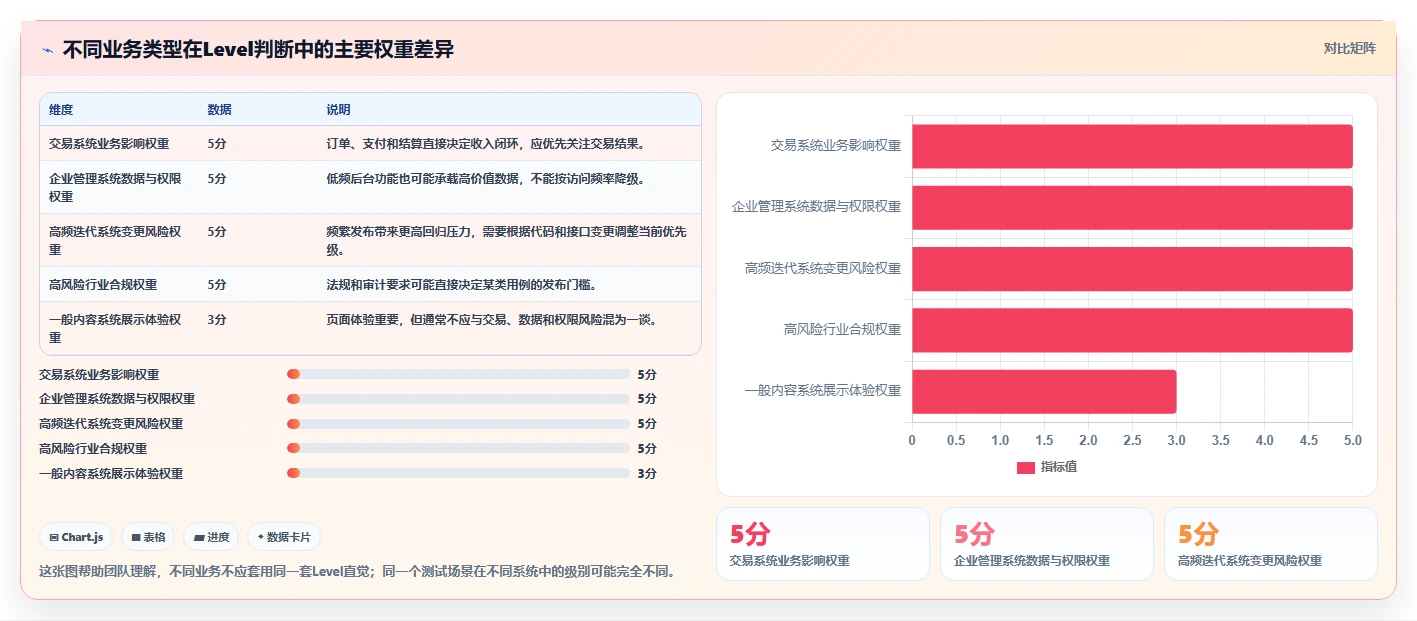Click the 5.0 axis tick label

pyautogui.click(x=1352, y=440)
